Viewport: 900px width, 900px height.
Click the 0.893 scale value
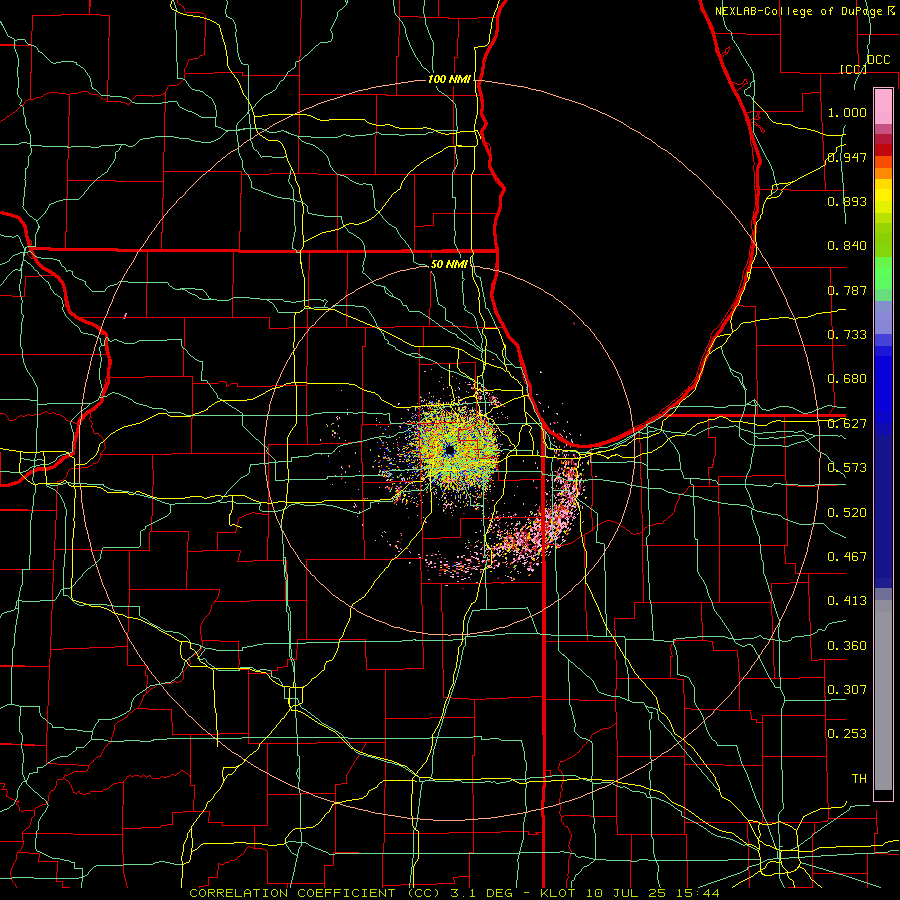click(x=847, y=201)
